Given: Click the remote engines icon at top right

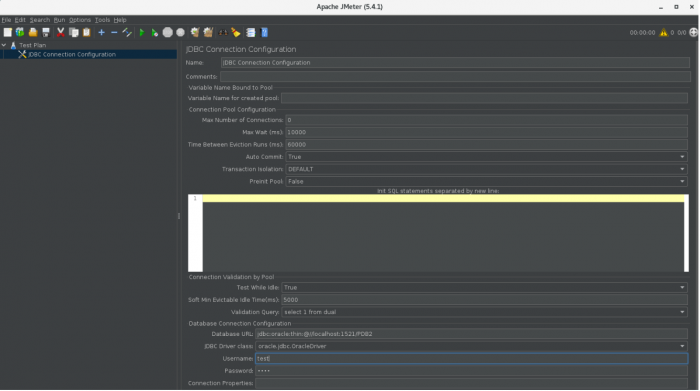Looking at the screenshot, I should pyautogui.click(x=693, y=33).
